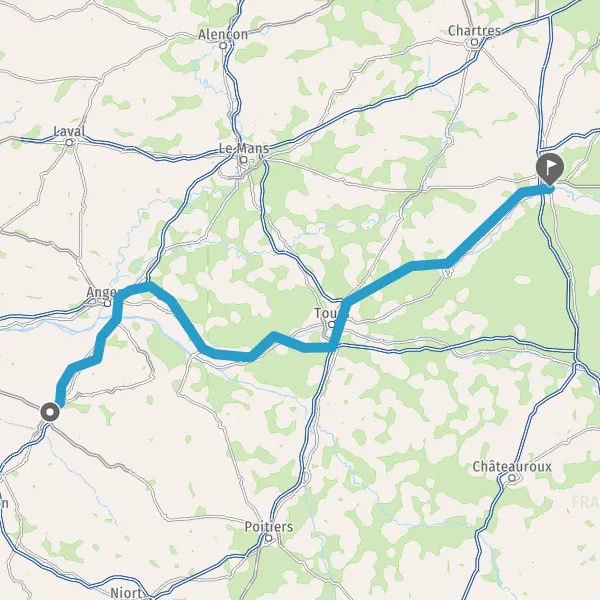This screenshot has width=600, height=600.
Task: Select the Laval city marker
Action: 69,143
